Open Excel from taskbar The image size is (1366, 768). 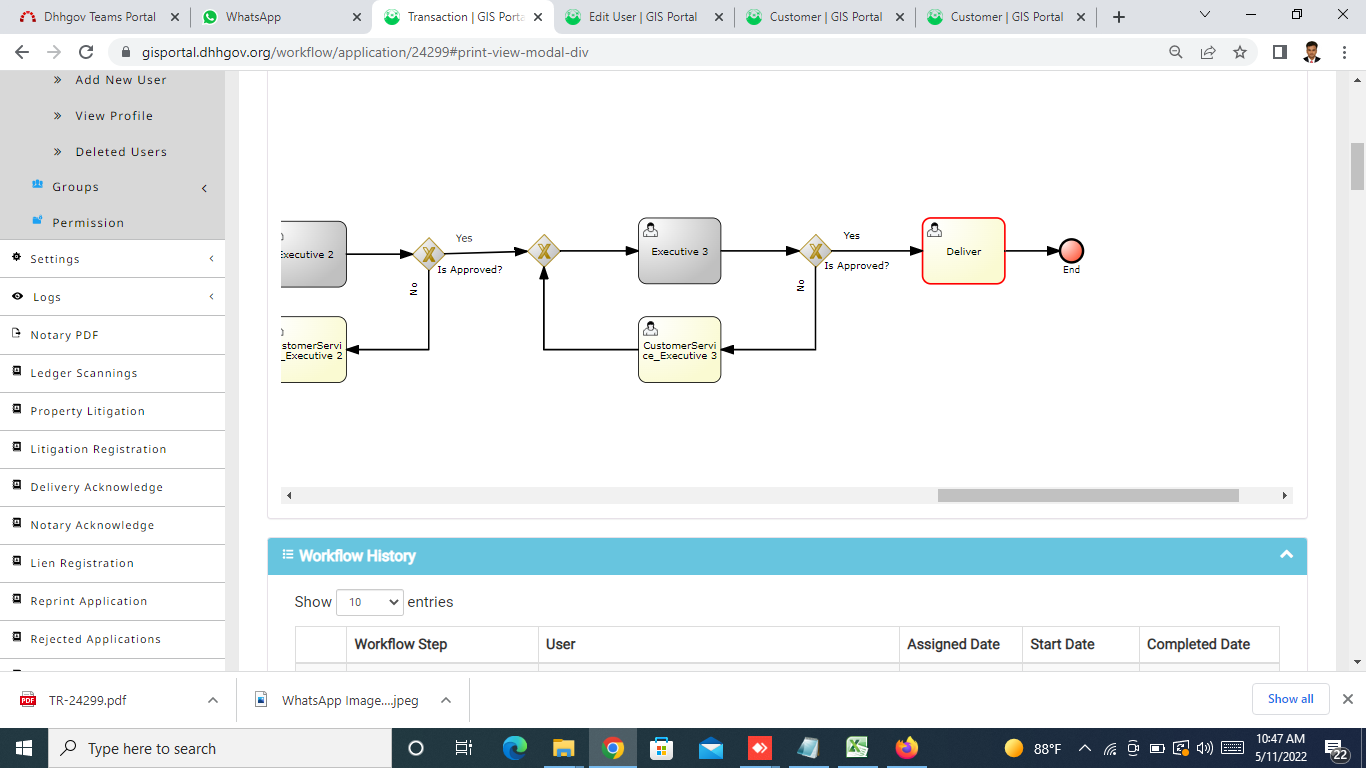point(857,748)
